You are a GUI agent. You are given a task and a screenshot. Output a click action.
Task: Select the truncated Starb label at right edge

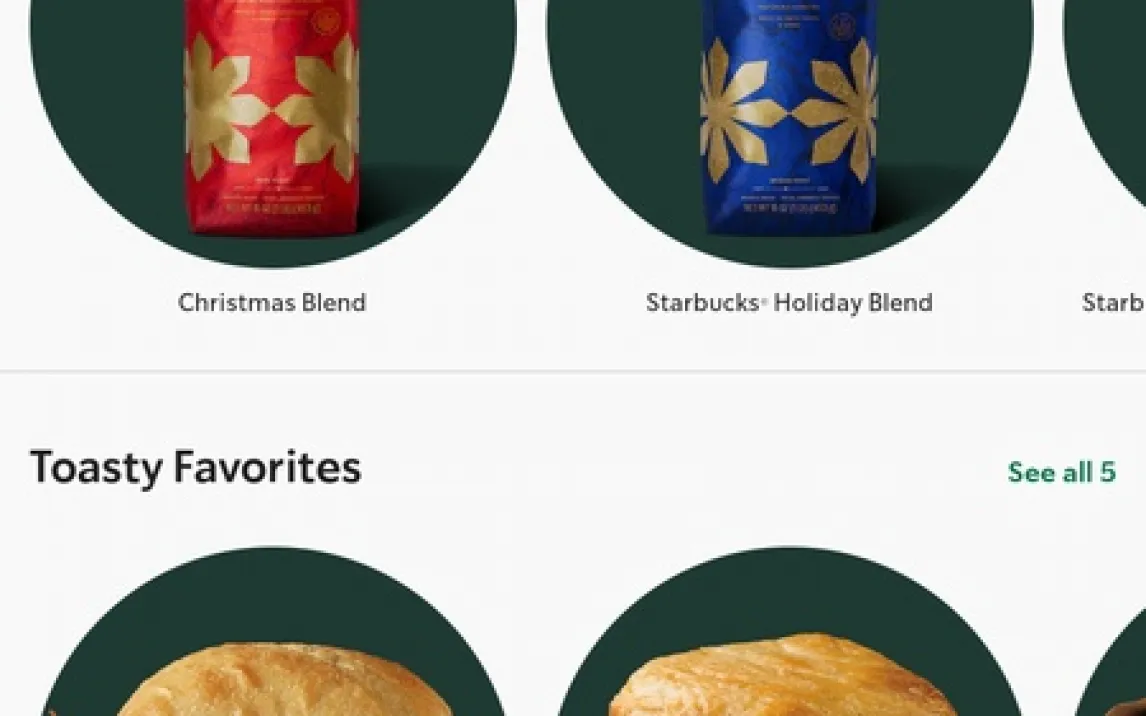point(1114,302)
